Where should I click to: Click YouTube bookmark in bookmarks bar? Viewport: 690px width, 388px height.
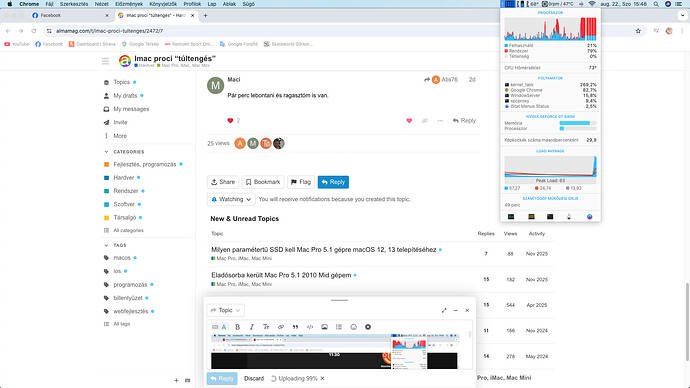click(x=17, y=44)
